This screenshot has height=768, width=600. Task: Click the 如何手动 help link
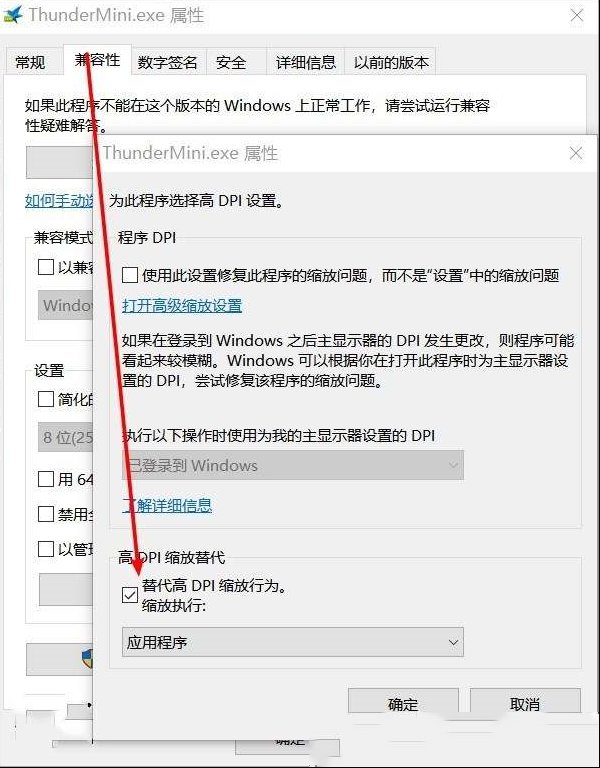coord(59,201)
